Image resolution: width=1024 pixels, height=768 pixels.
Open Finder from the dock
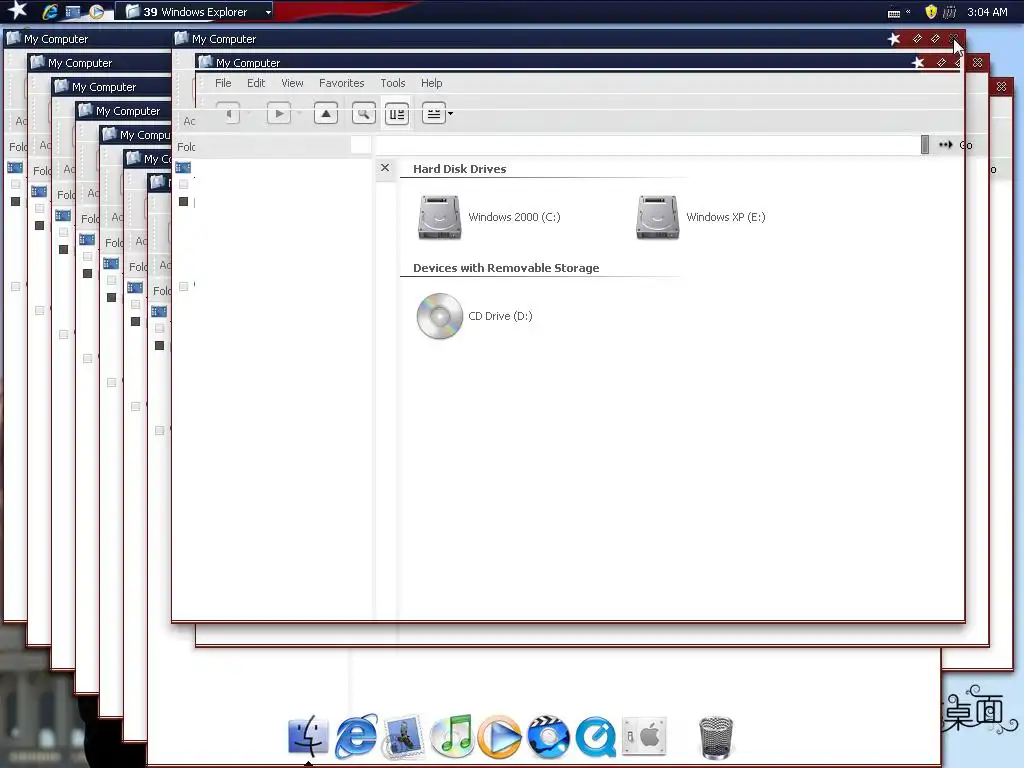[x=308, y=737]
